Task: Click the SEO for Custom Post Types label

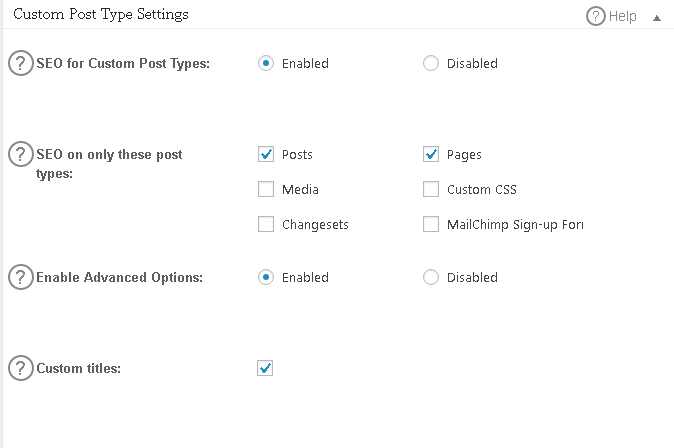Action: [123, 64]
